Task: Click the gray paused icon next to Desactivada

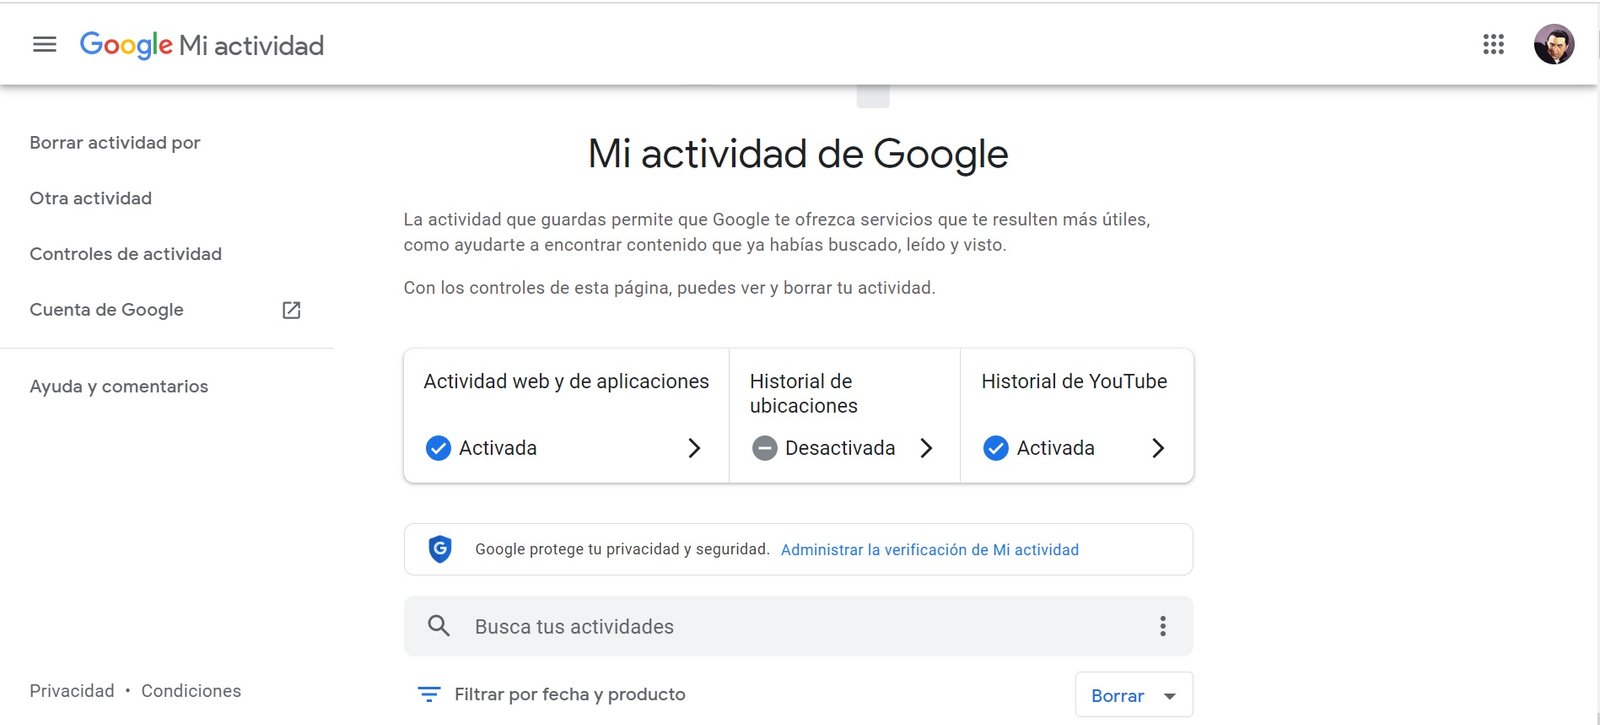Action: coord(764,448)
